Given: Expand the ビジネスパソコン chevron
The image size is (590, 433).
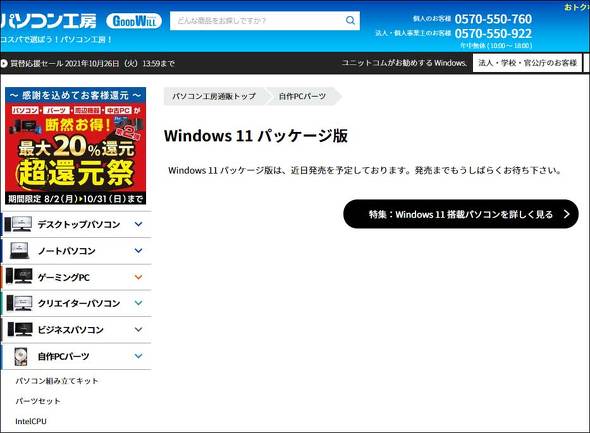Looking at the screenshot, I should coord(138,330).
